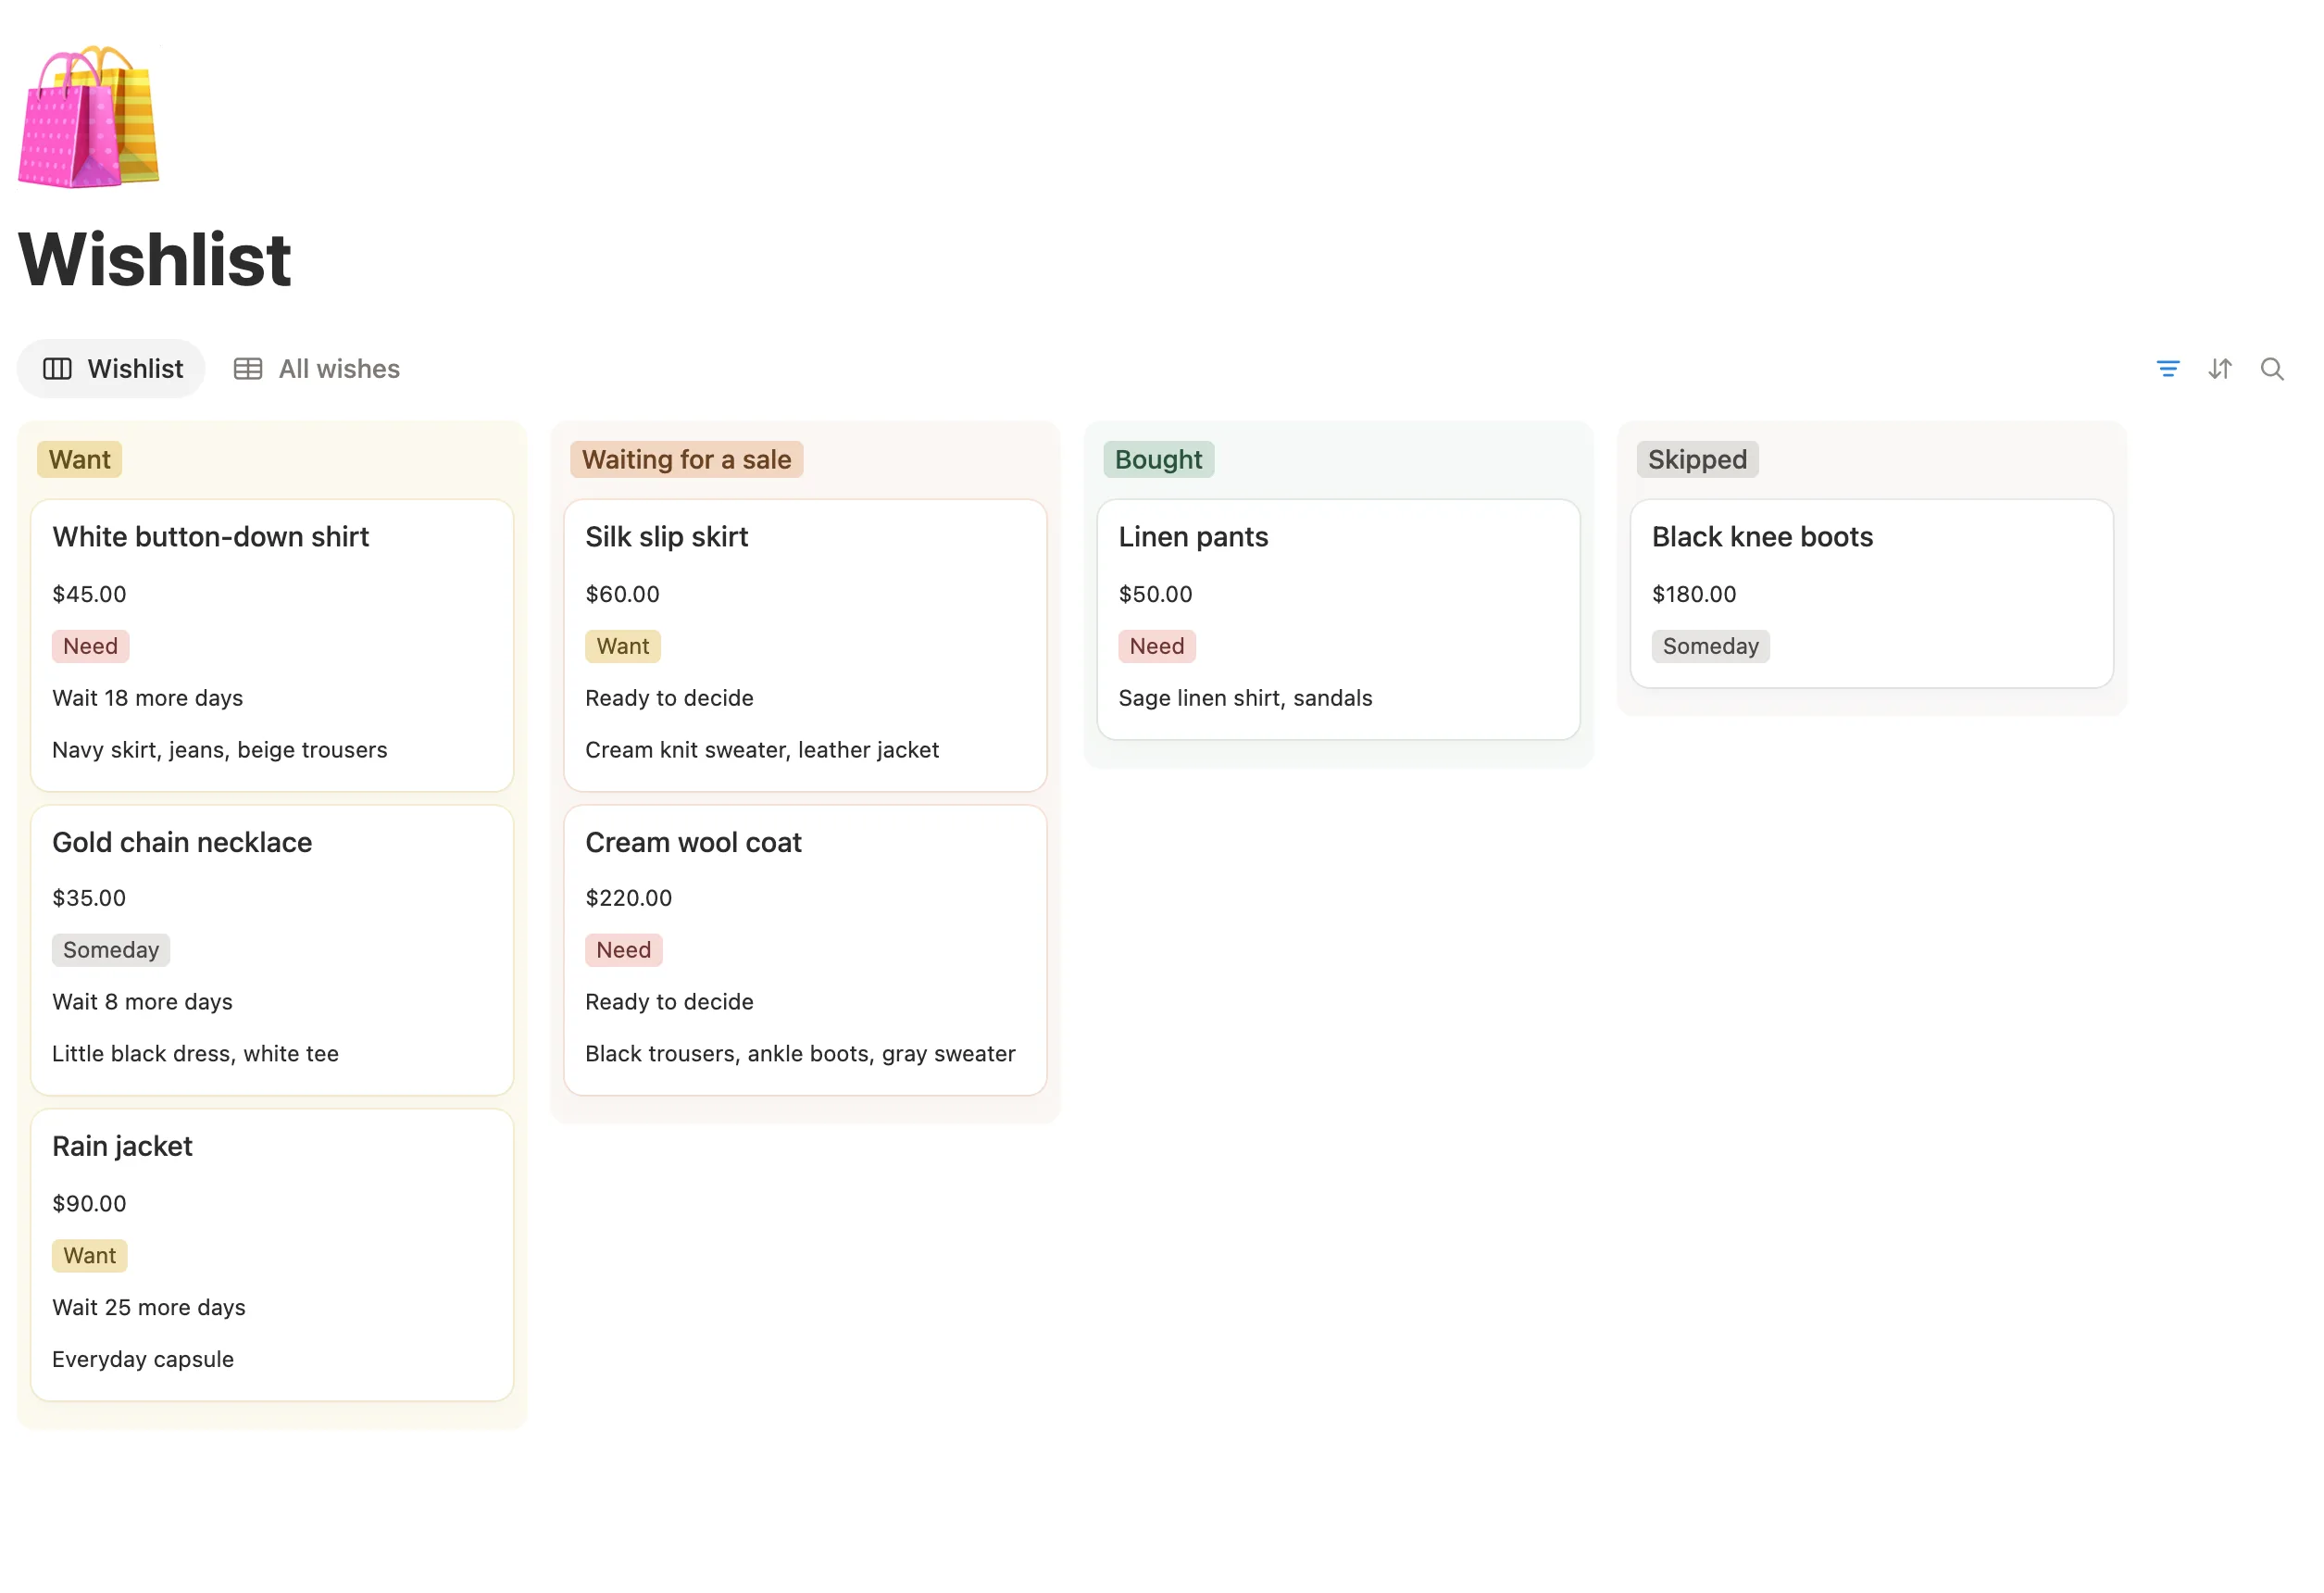The height and width of the screenshot is (1593, 2324).
Task: Click the sort arrows icon
Action: 2219,369
